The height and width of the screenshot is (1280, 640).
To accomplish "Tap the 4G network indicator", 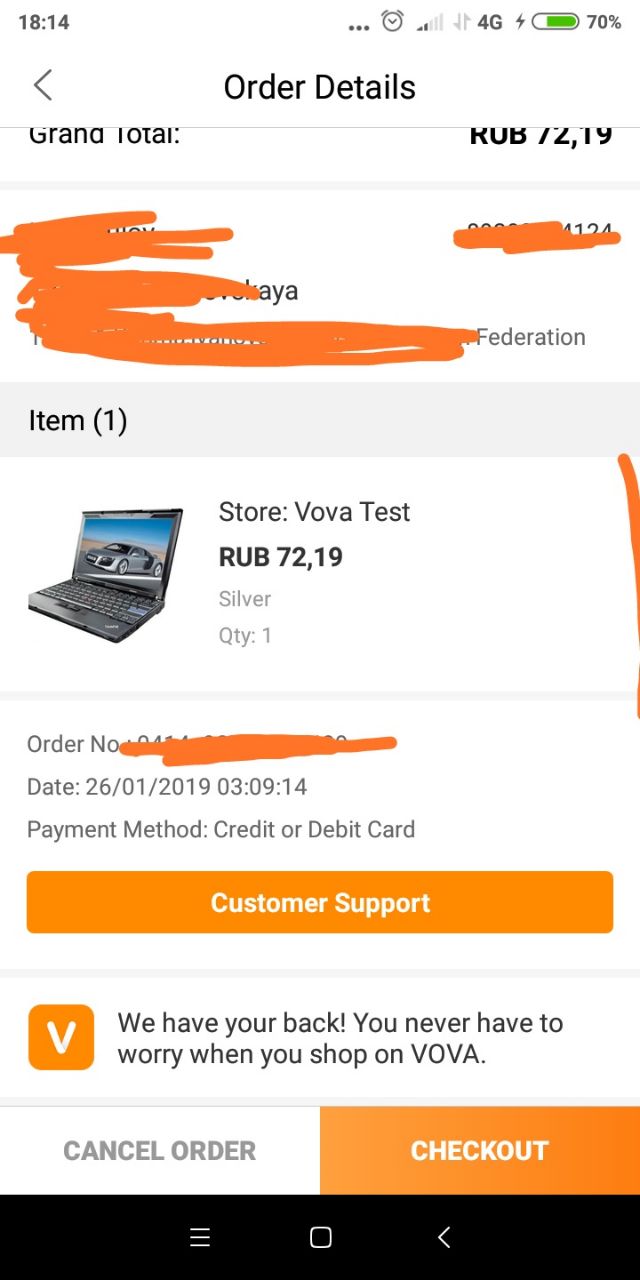I will [489, 21].
